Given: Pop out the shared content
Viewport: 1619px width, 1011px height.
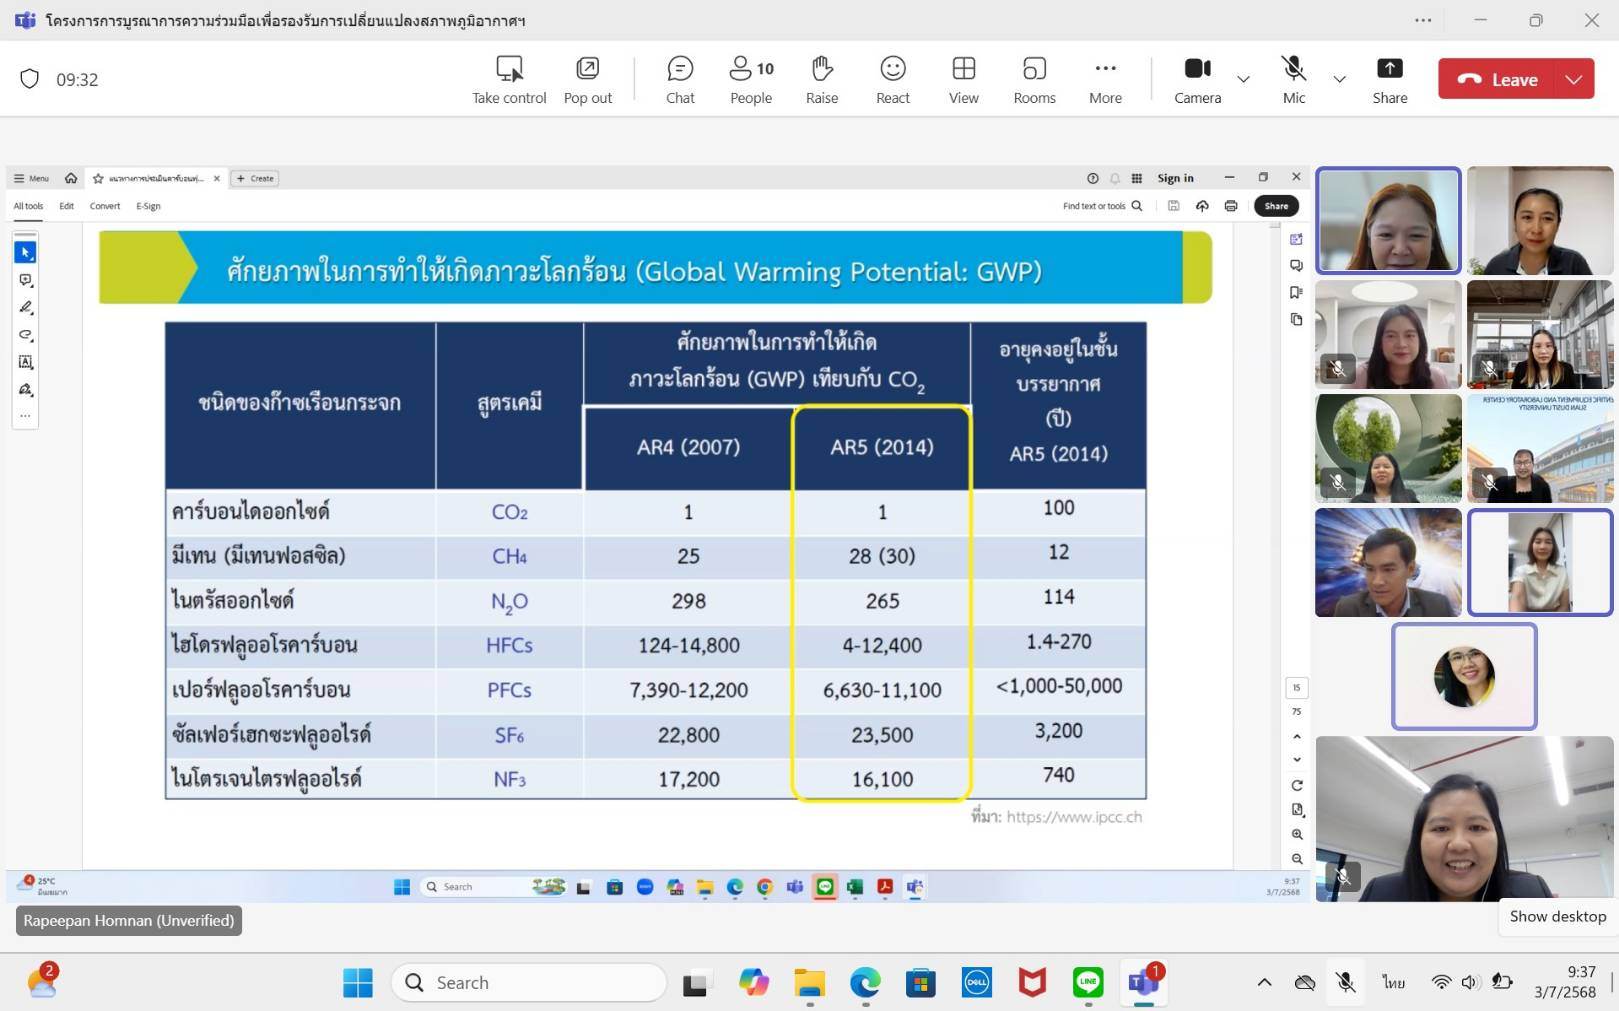Looking at the screenshot, I should 588,79.
